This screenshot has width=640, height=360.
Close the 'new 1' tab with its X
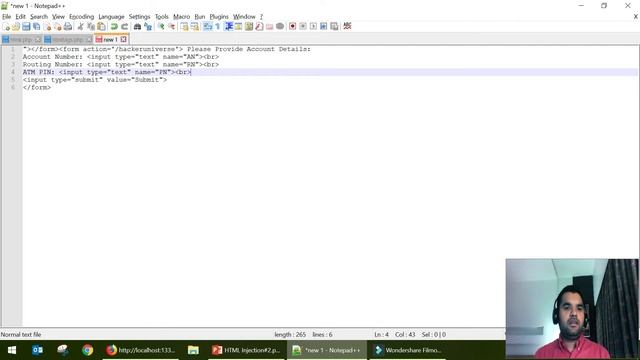pyautogui.click(x=124, y=39)
